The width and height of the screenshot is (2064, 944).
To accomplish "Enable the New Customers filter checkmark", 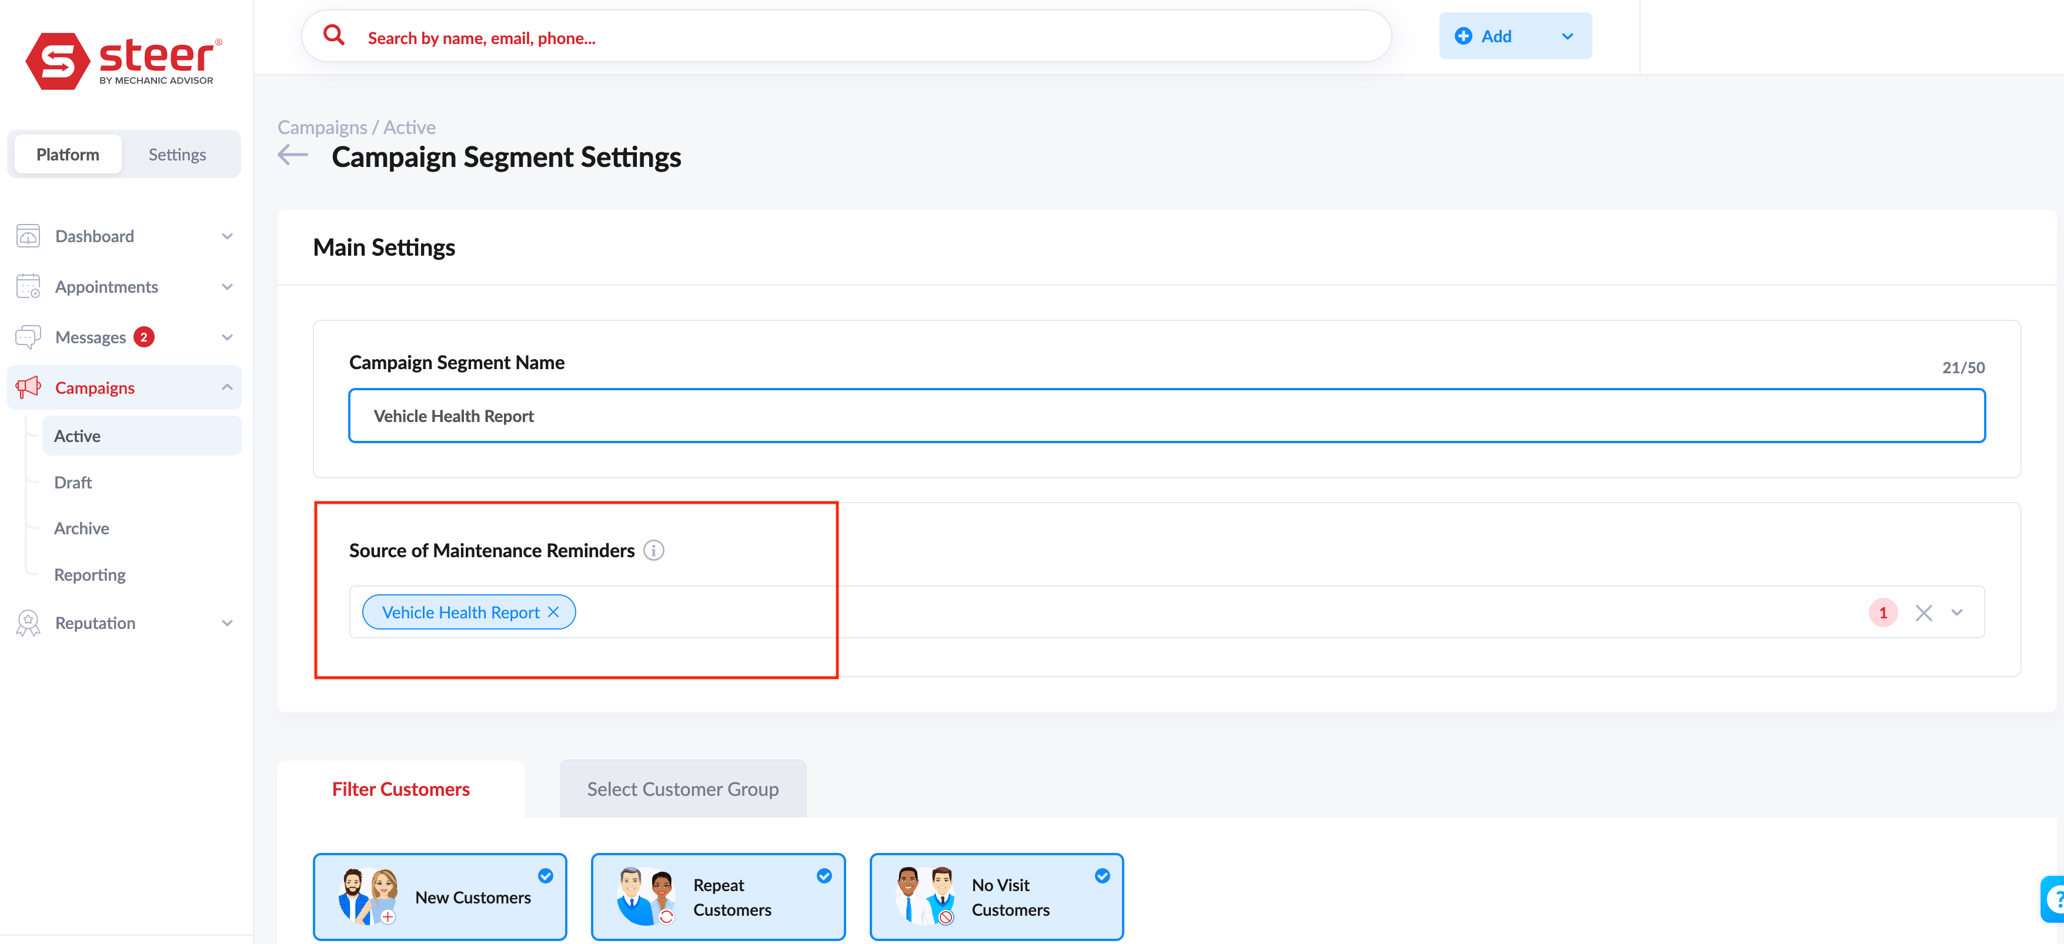I will coord(546,875).
